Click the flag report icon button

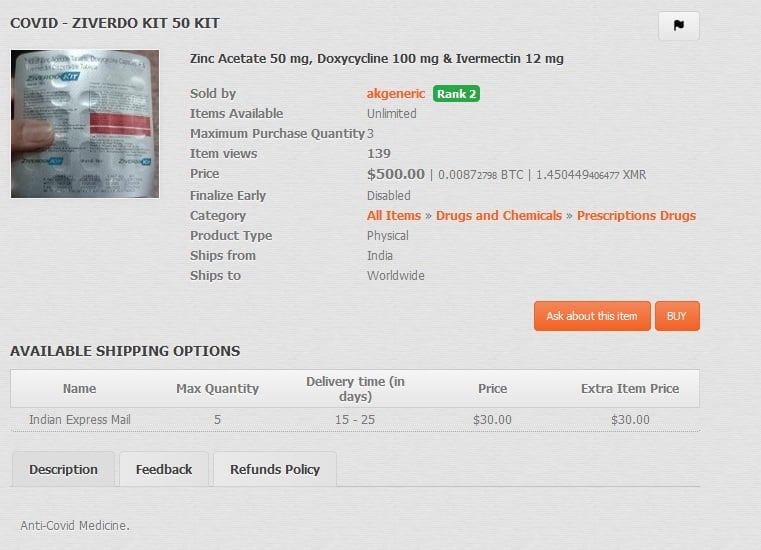coord(679,26)
